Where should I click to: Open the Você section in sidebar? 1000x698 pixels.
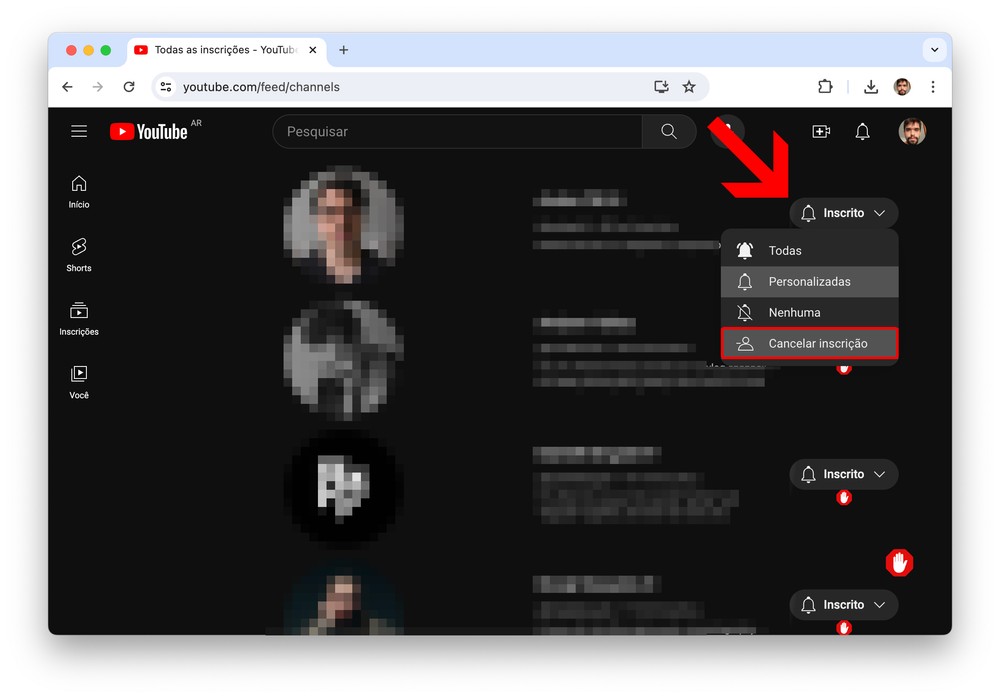[x=79, y=381]
